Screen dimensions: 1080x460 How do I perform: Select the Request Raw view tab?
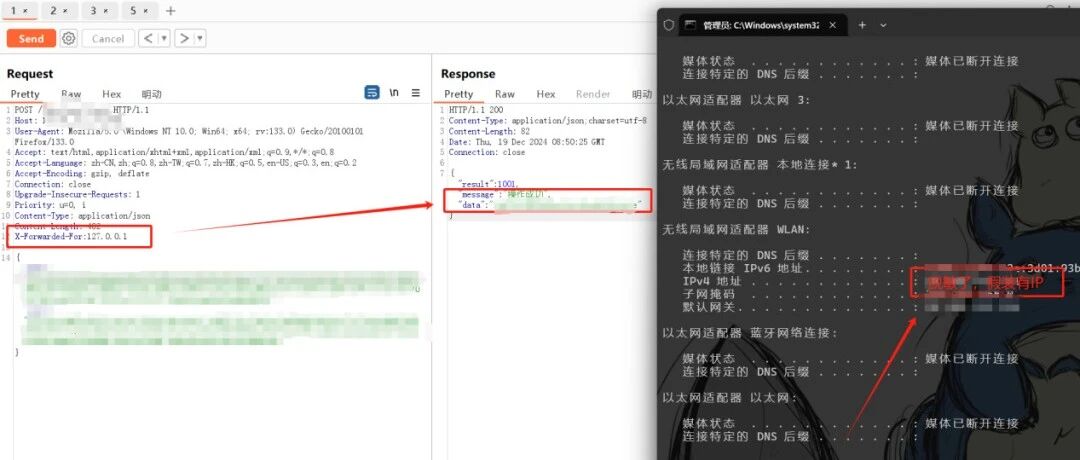71,94
